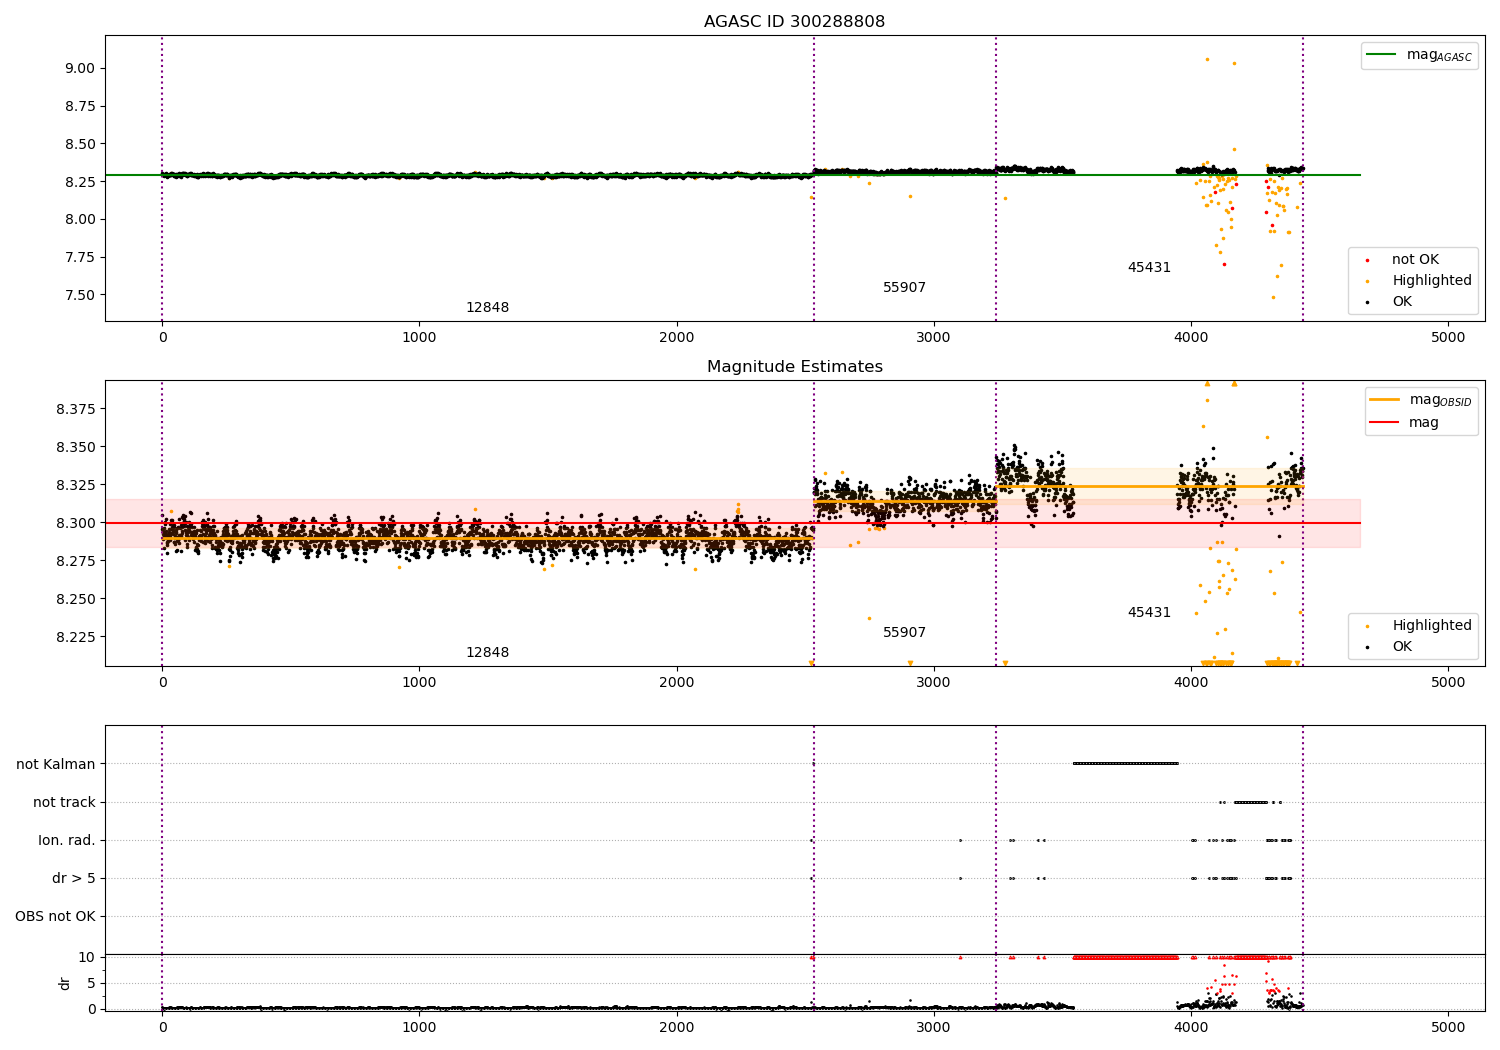Screen dimensions: 1500x1050
Task: Click the "8.325" y-axis tick label
Action: (77, 485)
